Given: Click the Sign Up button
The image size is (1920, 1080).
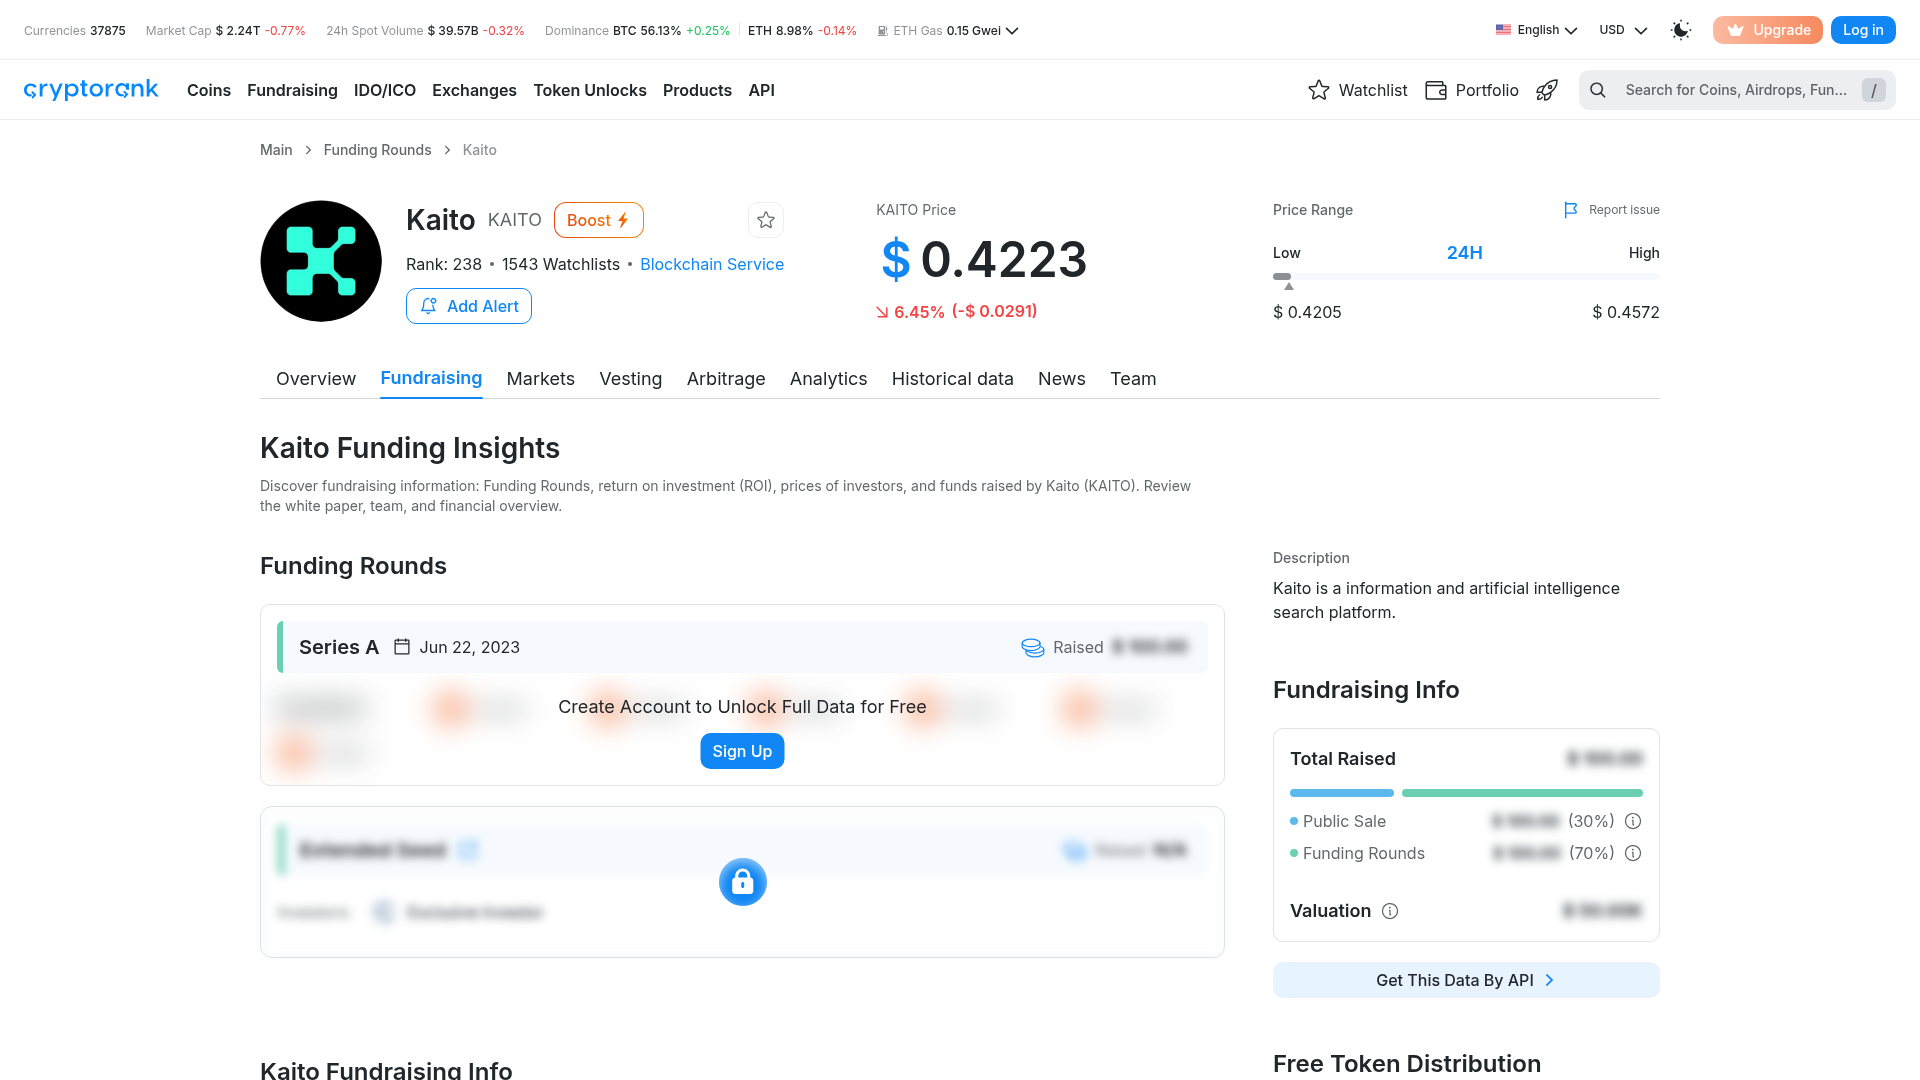Looking at the screenshot, I should pyautogui.click(x=742, y=751).
